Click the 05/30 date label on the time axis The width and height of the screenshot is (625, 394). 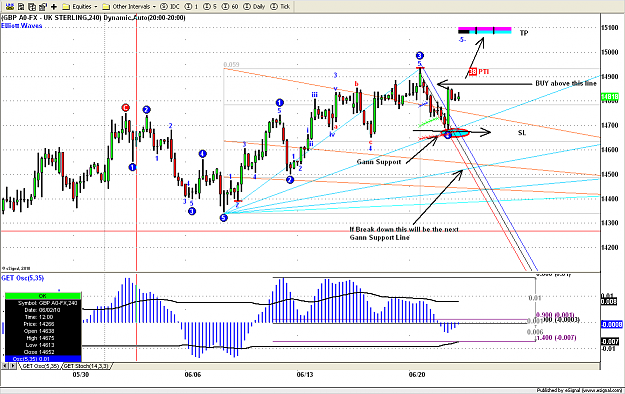[x=81, y=375]
